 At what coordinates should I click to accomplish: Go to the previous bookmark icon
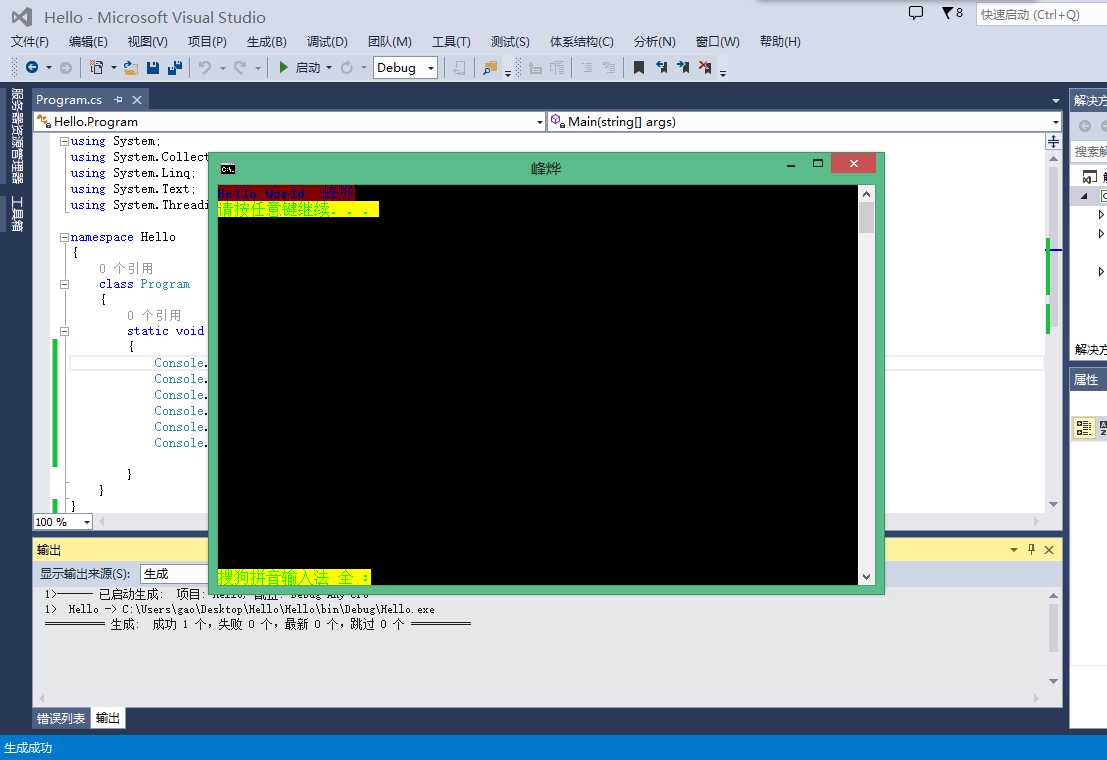point(662,67)
